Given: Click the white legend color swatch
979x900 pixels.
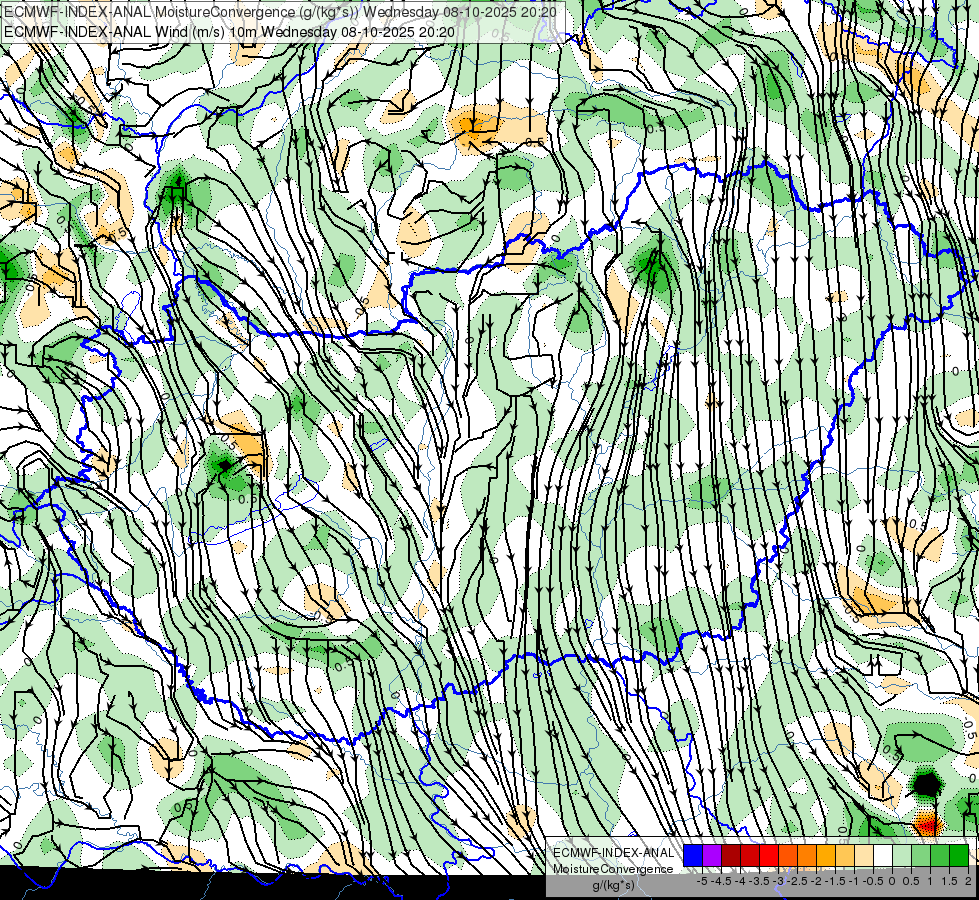Looking at the screenshot, I should pyautogui.click(x=883, y=855).
